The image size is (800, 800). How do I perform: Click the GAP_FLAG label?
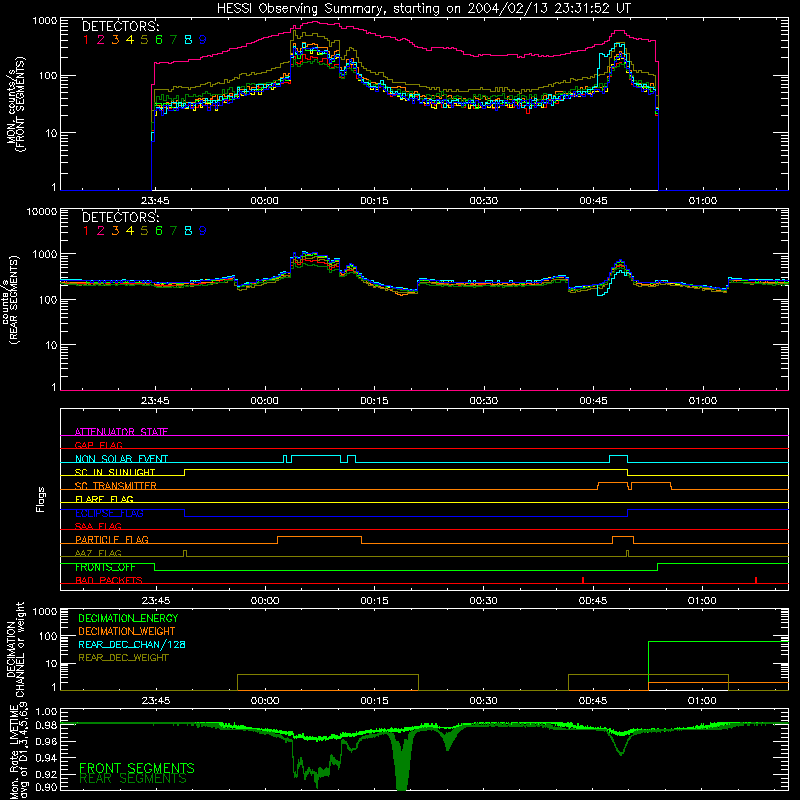coord(98,445)
